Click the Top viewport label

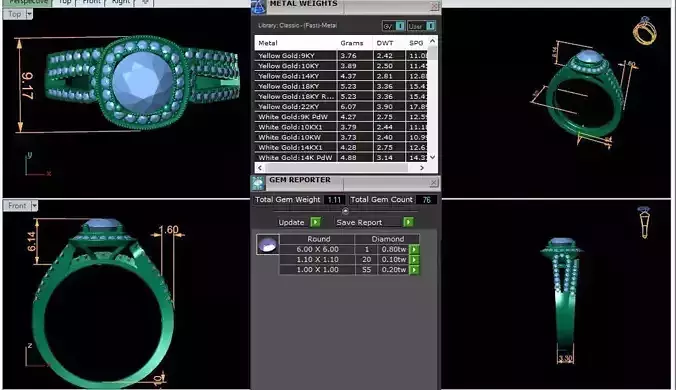14,14
